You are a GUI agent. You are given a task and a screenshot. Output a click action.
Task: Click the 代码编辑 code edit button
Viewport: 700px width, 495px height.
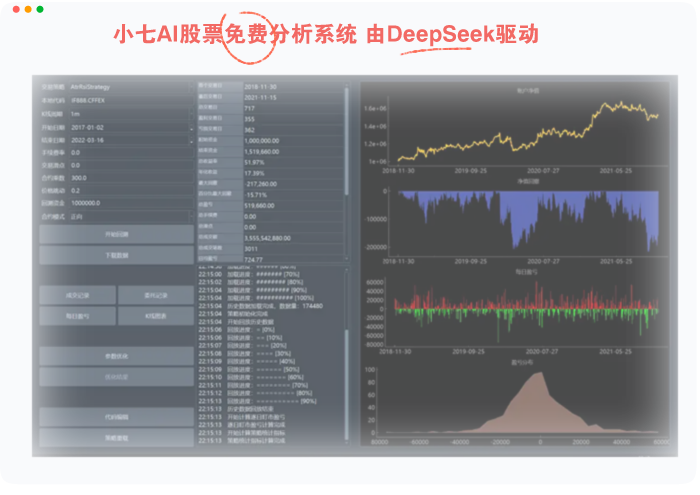(x=116, y=416)
